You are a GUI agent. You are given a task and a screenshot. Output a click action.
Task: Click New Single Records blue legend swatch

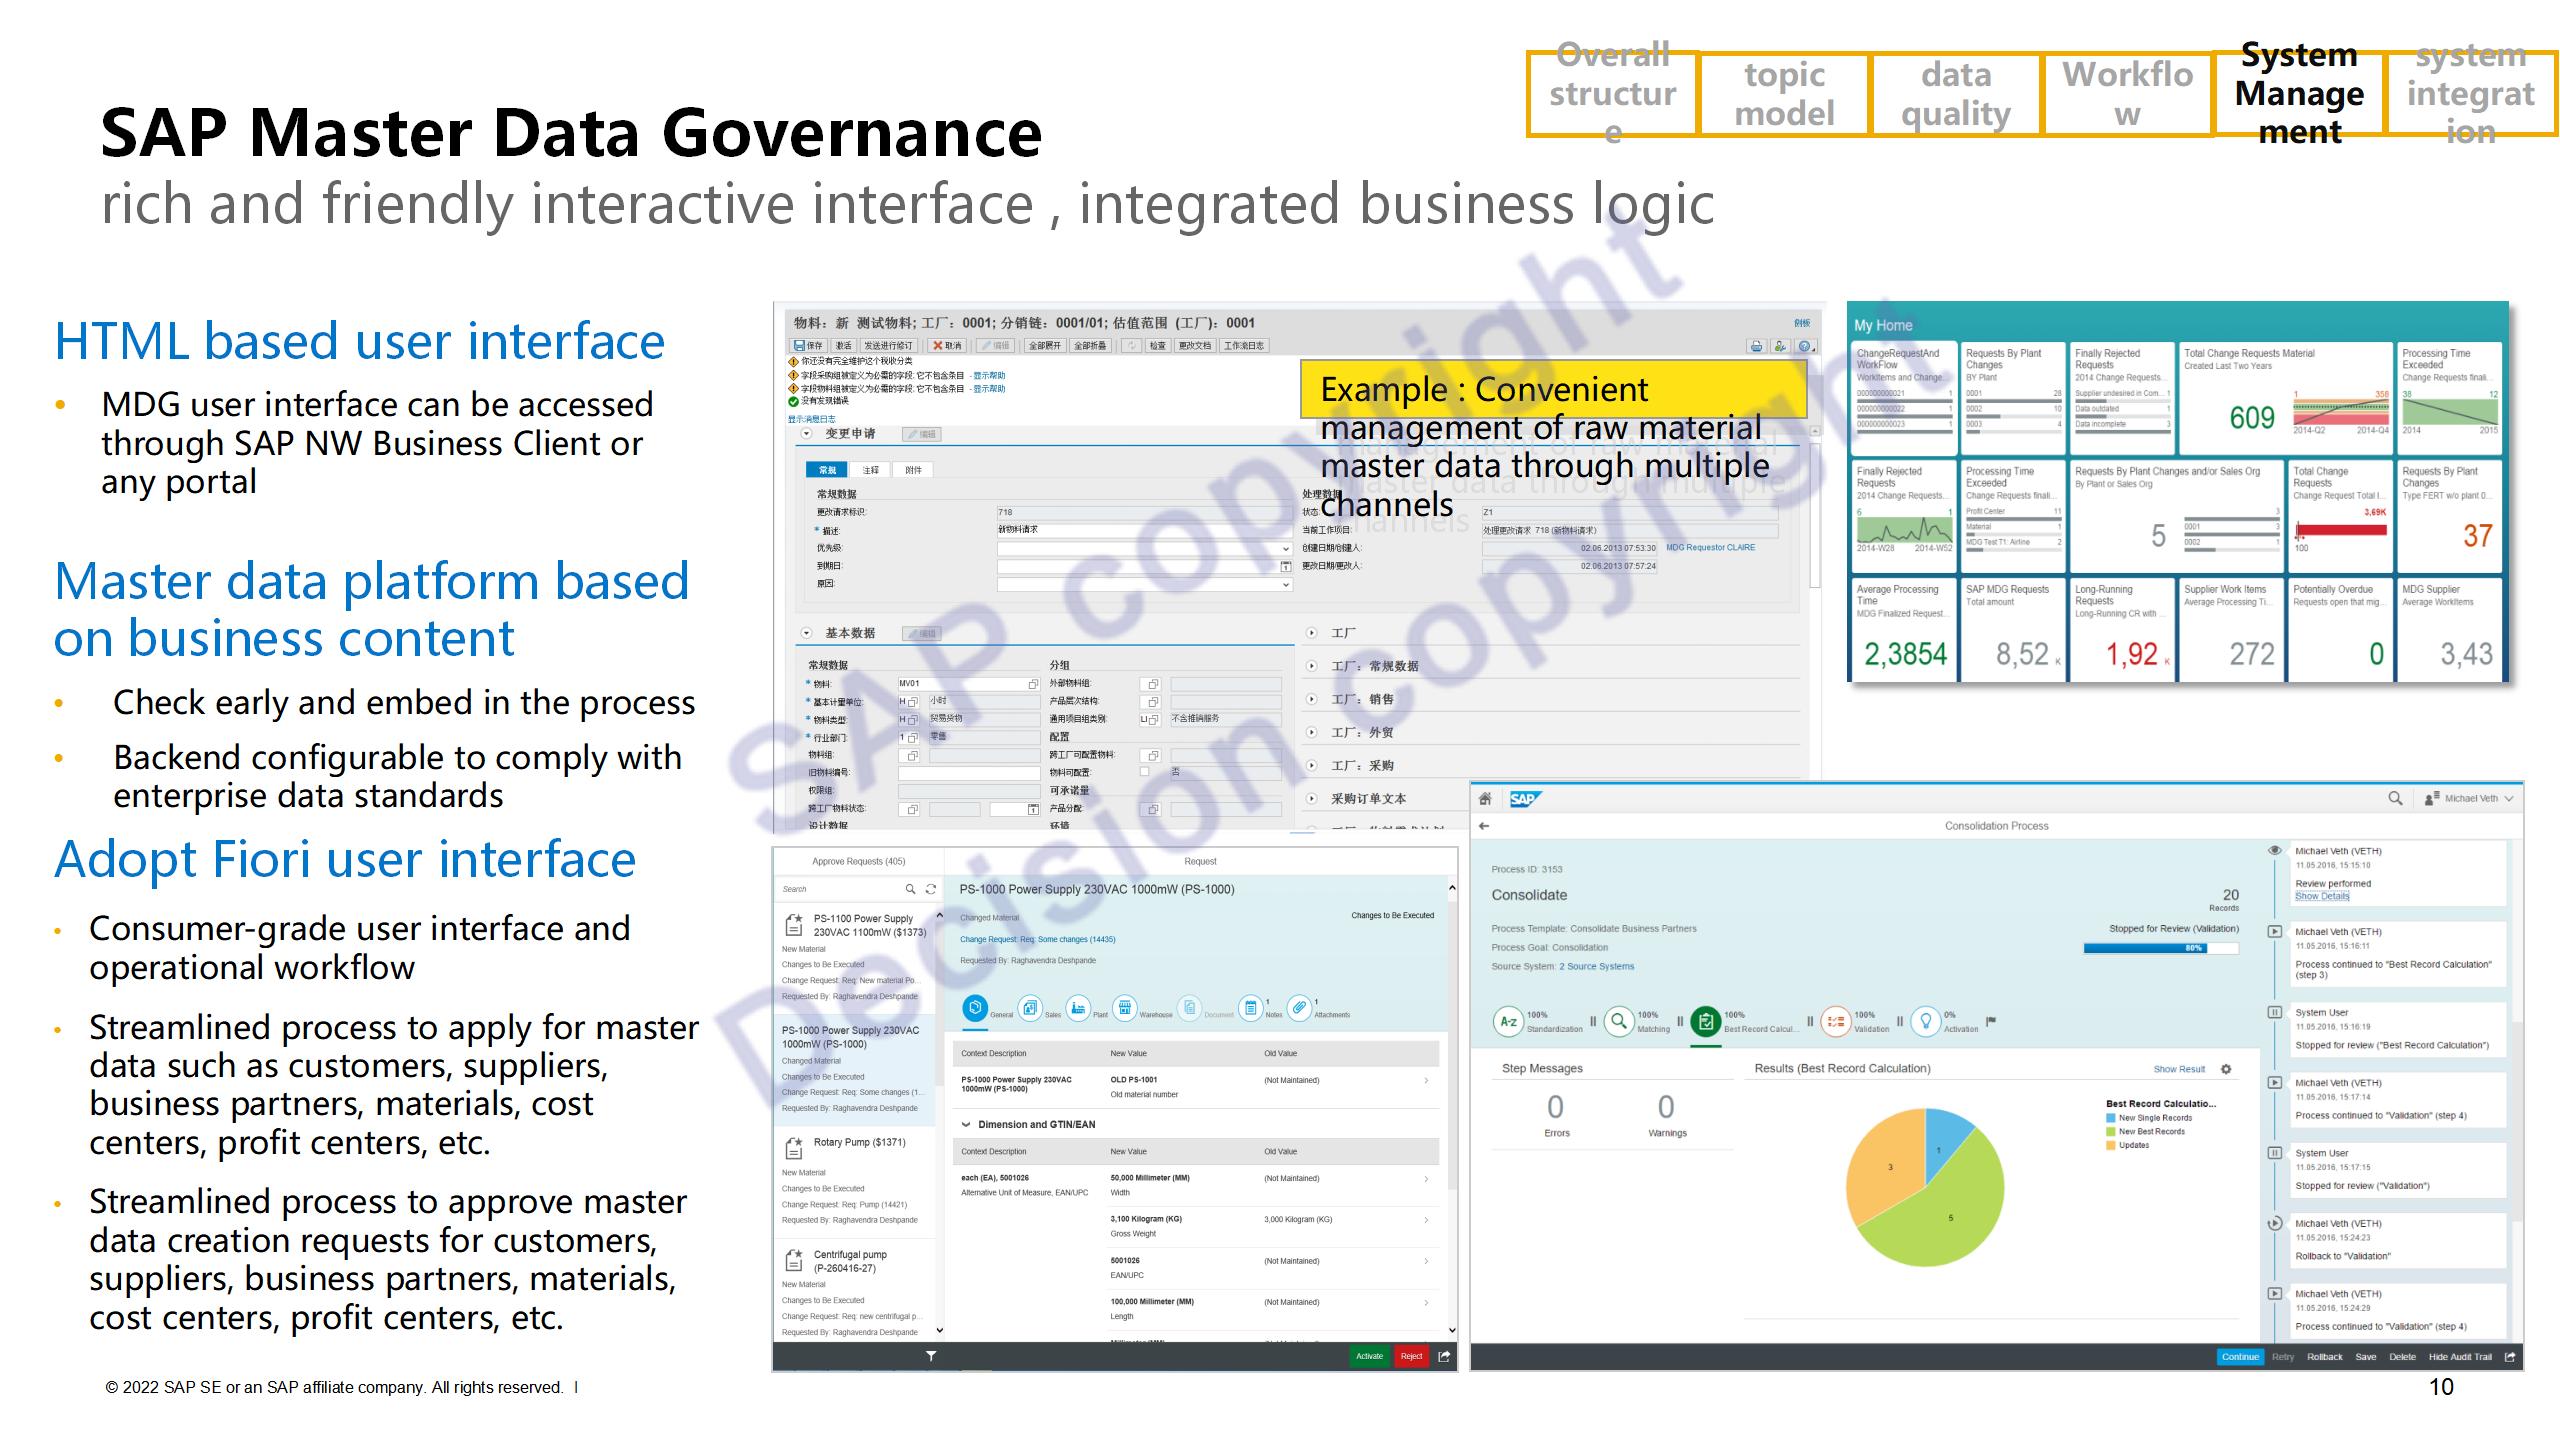[2110, 1118]
